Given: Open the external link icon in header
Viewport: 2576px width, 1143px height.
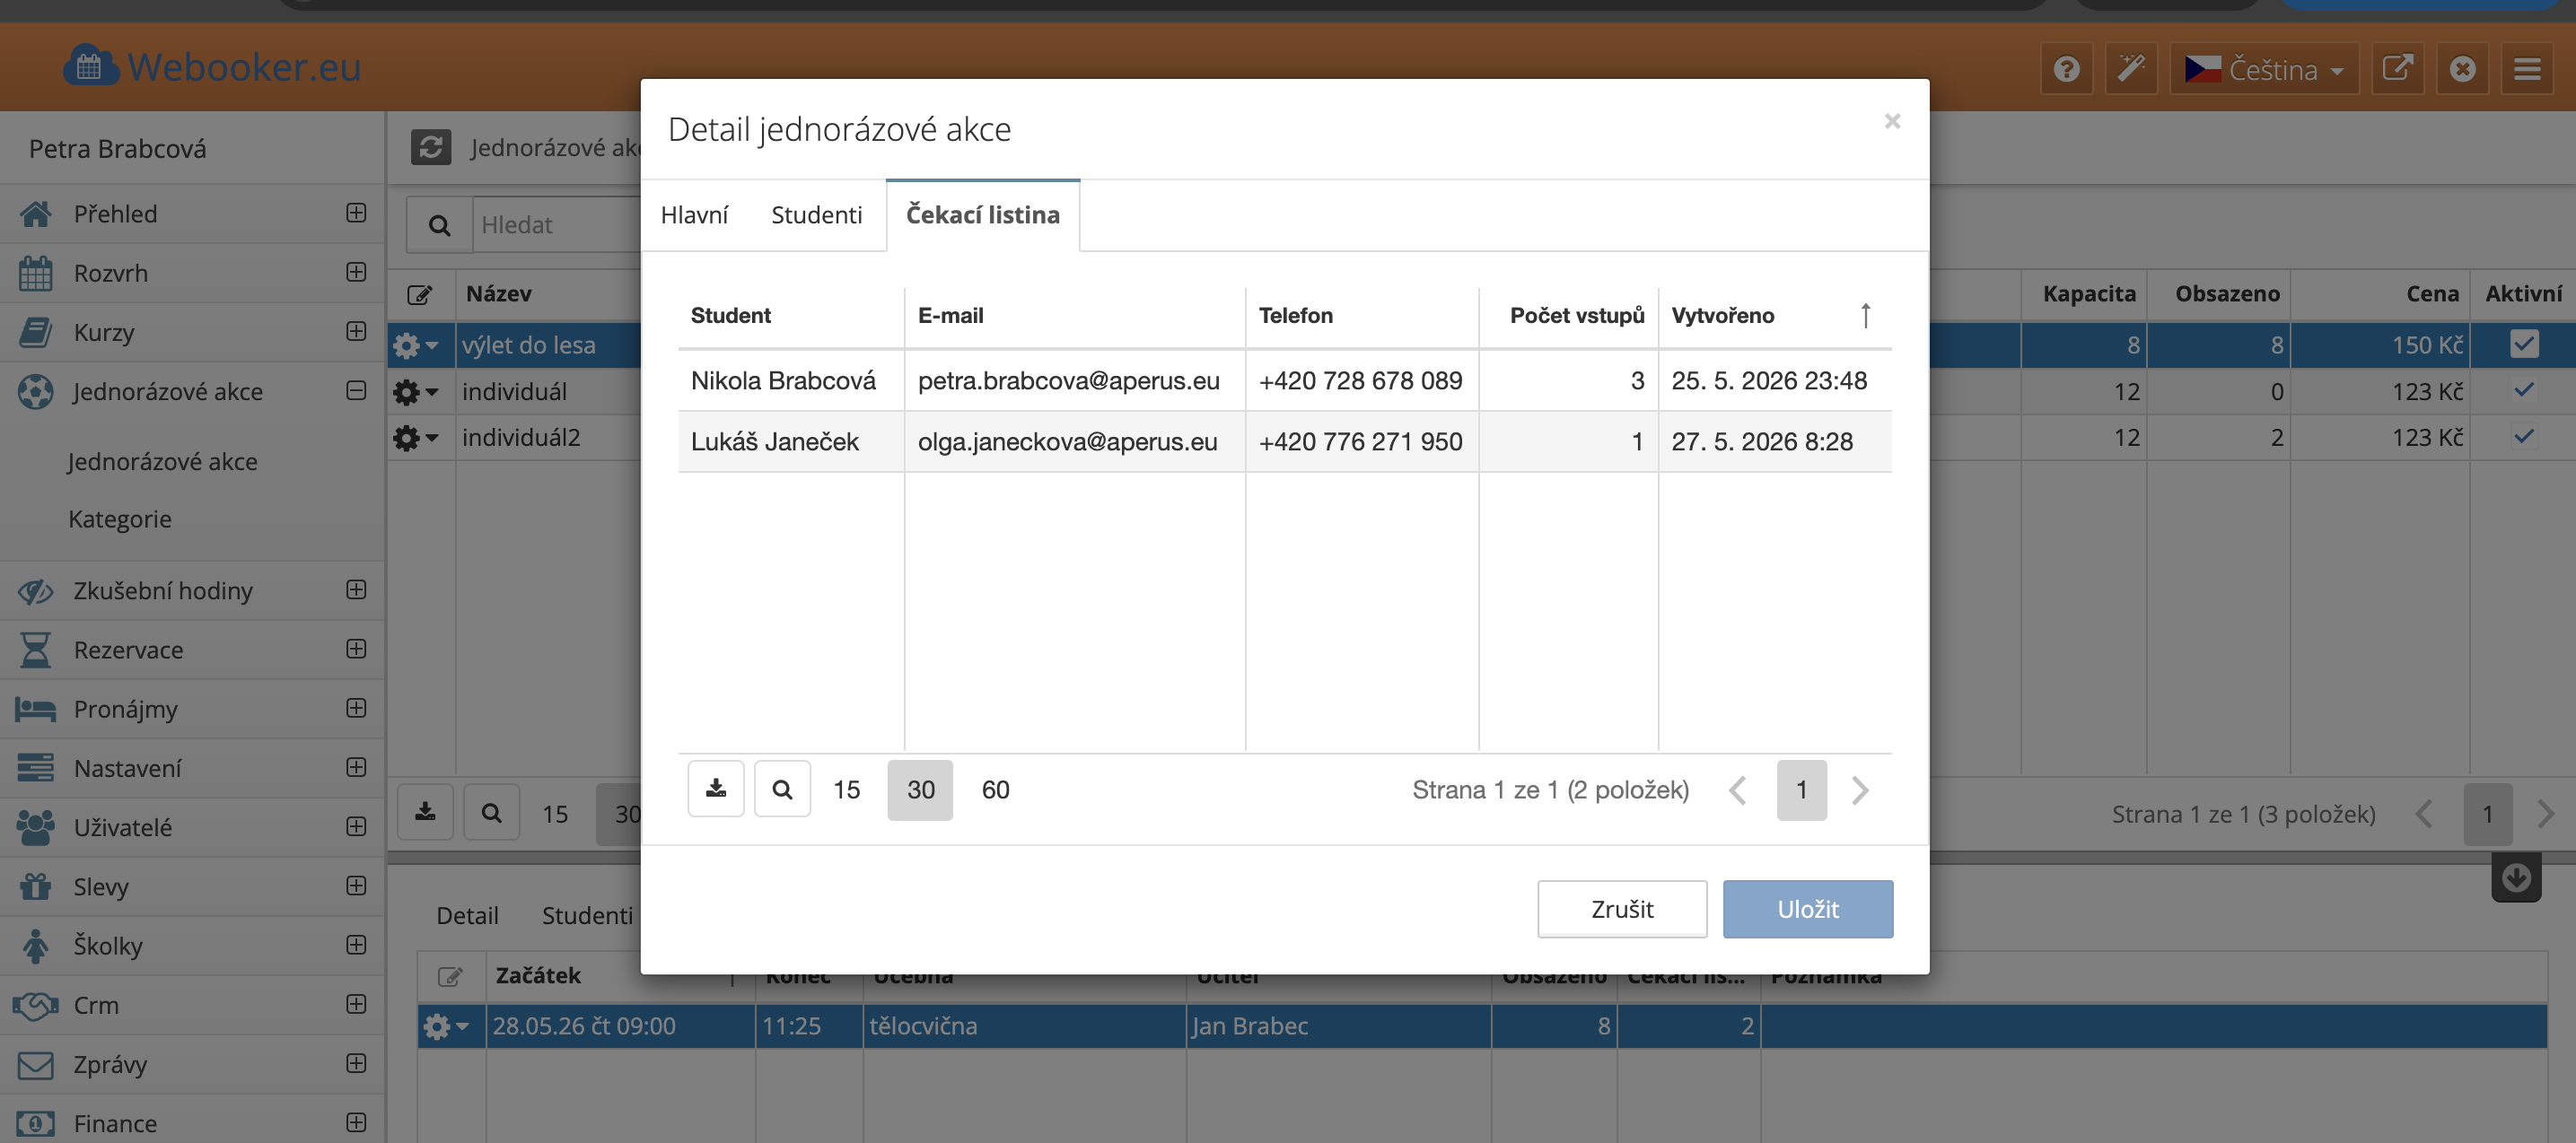Looking at the screenshot, I should (2397, 69).
